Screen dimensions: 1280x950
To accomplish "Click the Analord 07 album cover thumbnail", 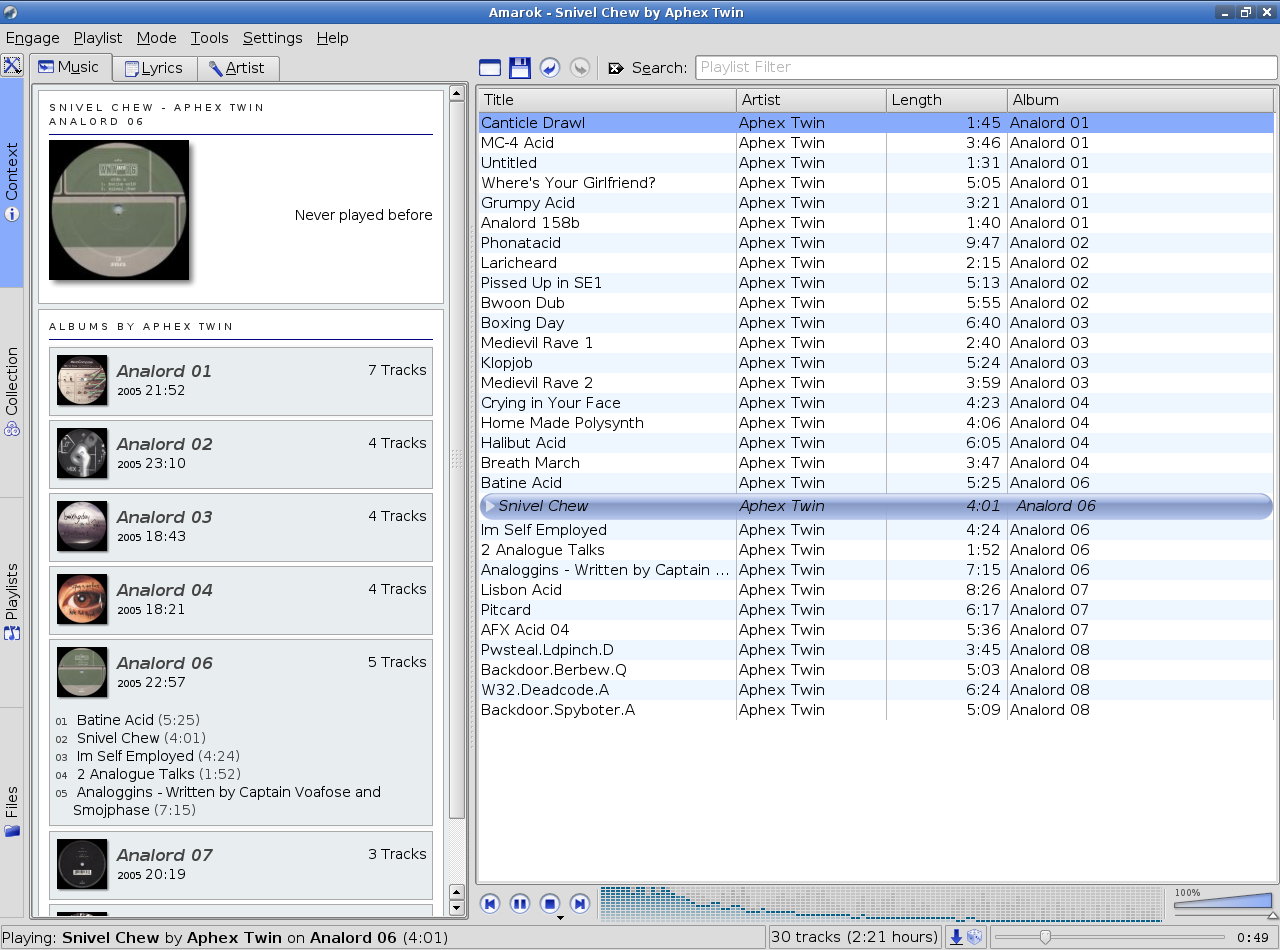I will point(82,864).
